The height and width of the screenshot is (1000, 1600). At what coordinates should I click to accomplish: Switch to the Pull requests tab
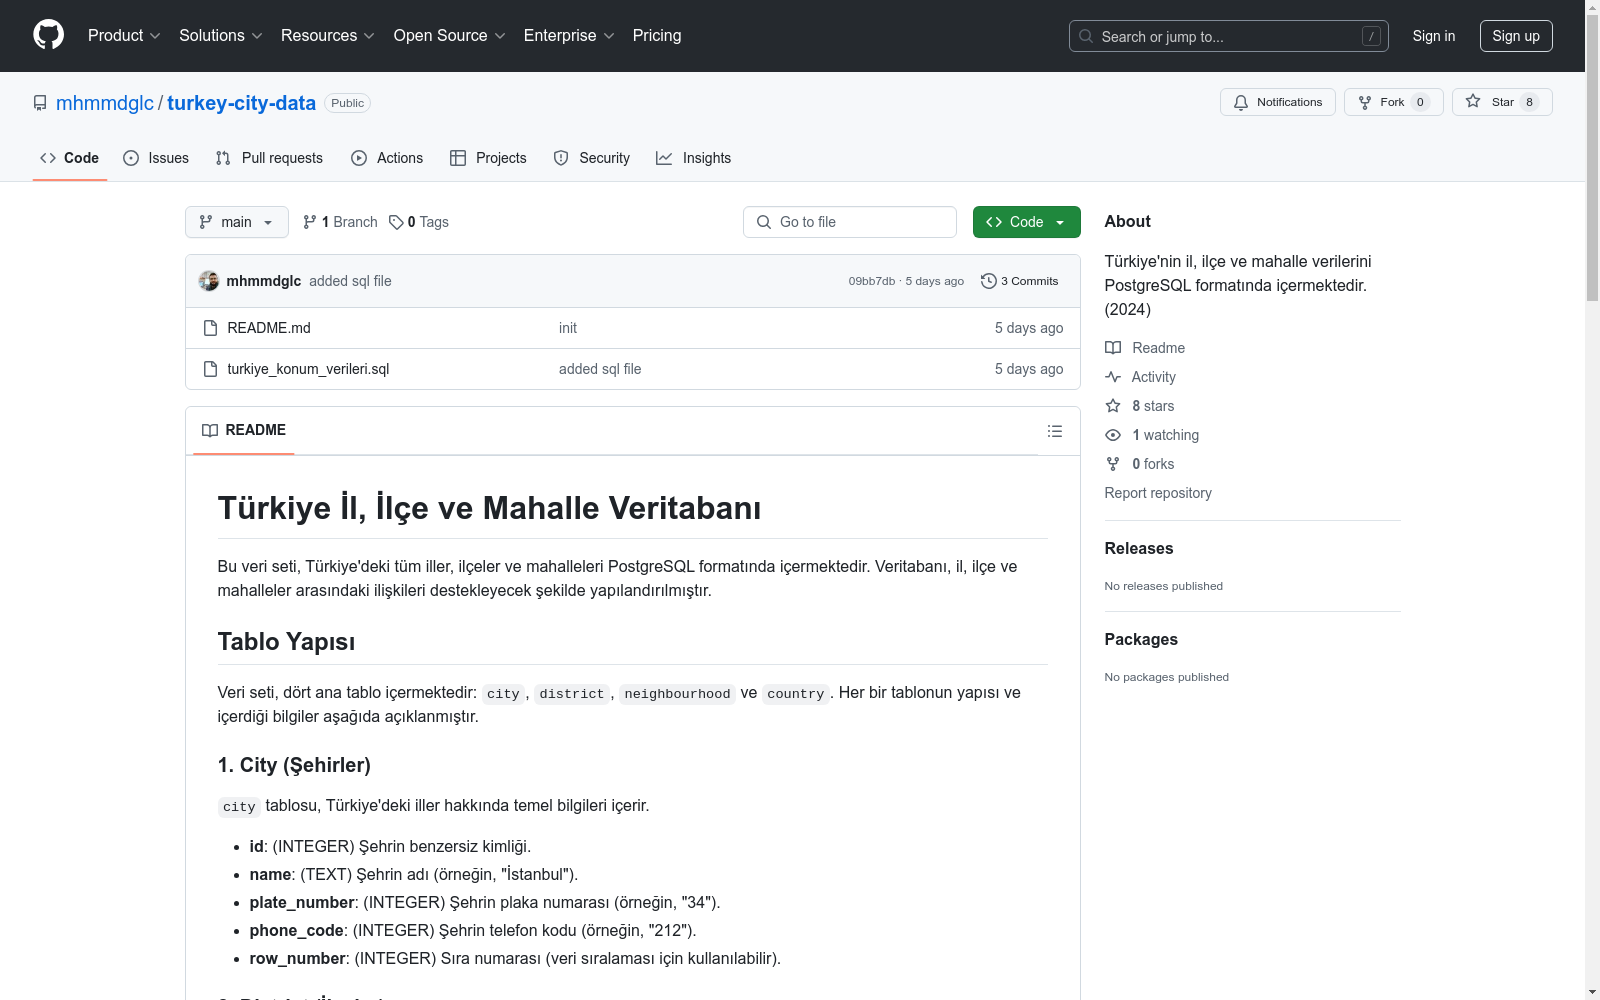(269, 158)
